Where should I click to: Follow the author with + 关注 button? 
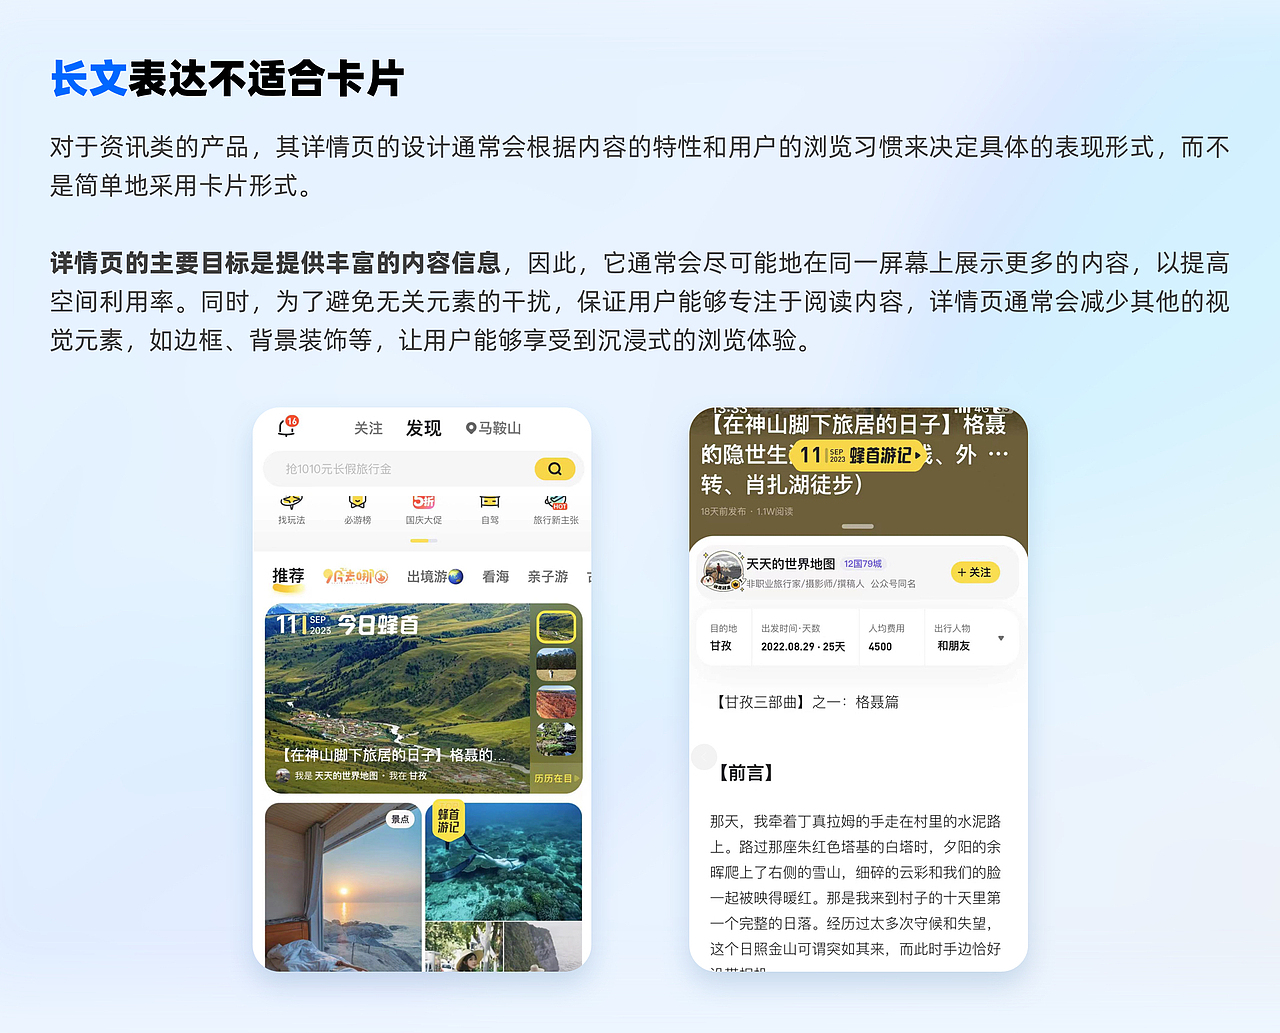click(974, 572)
